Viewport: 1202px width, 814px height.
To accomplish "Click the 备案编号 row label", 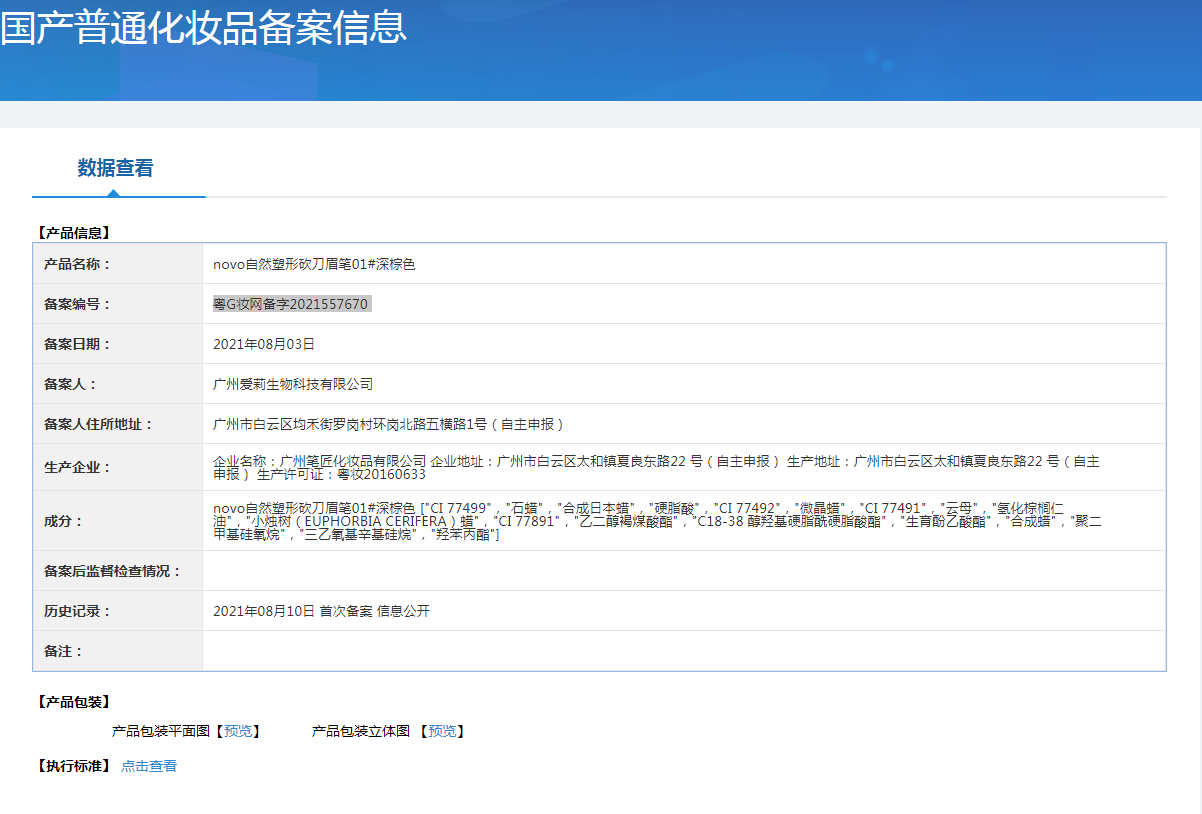I will click(x=78, y=304).
